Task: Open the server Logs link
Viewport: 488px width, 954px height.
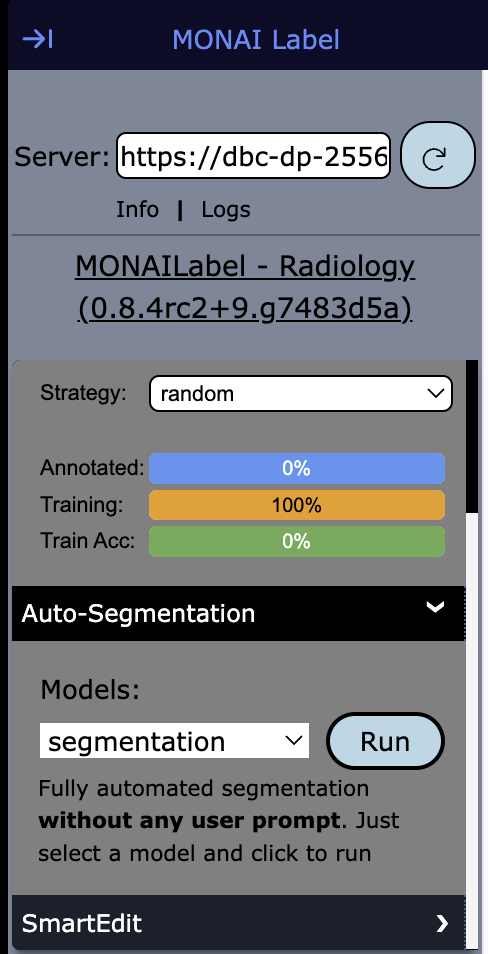Action: click(226, 210)
